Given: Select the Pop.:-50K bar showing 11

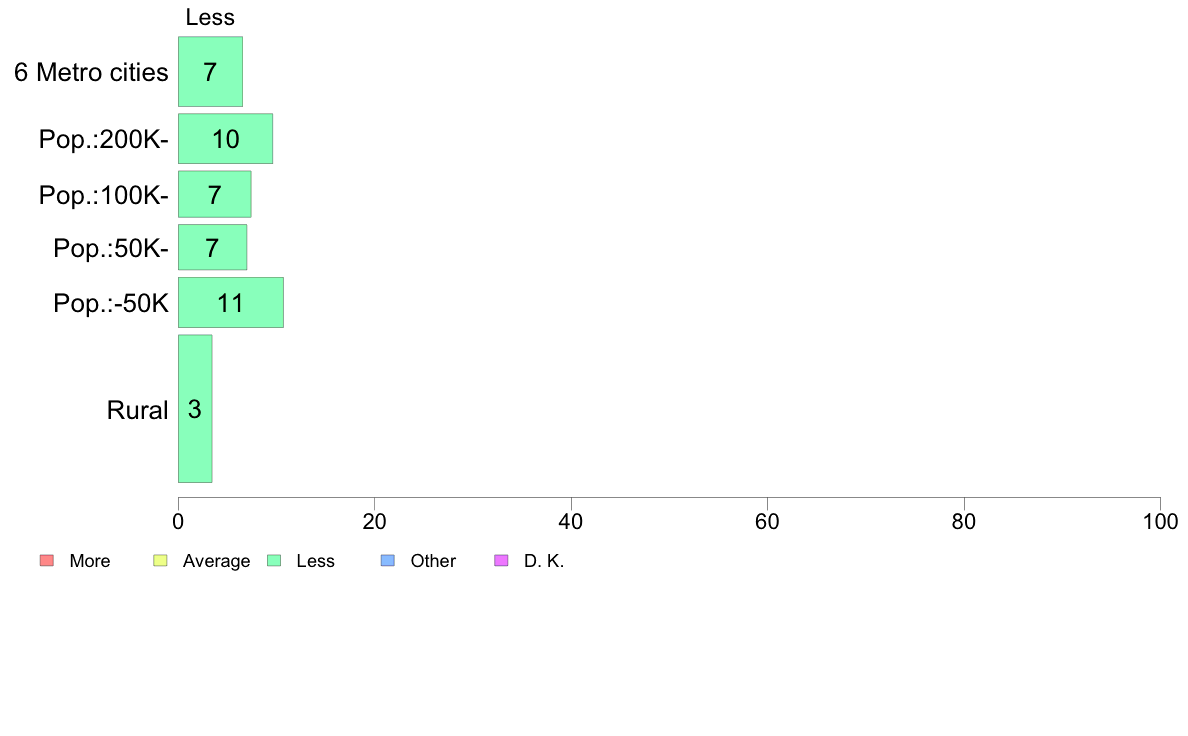Looking at the screenshot, I should [231, 302].
